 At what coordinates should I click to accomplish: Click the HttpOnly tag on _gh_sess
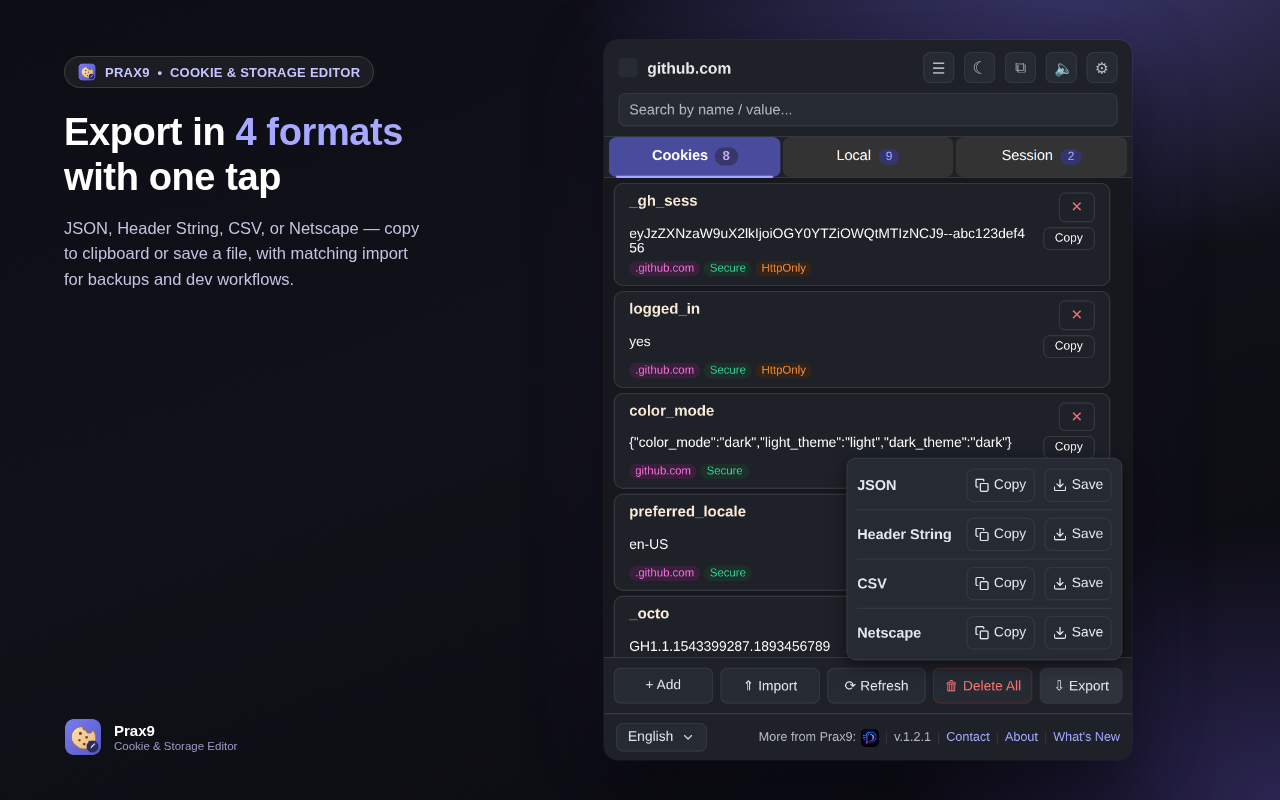tap(783, 268)
